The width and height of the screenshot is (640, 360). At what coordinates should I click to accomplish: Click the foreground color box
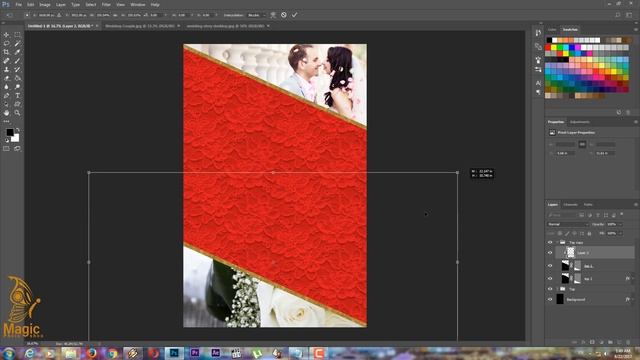click(10, 132)
